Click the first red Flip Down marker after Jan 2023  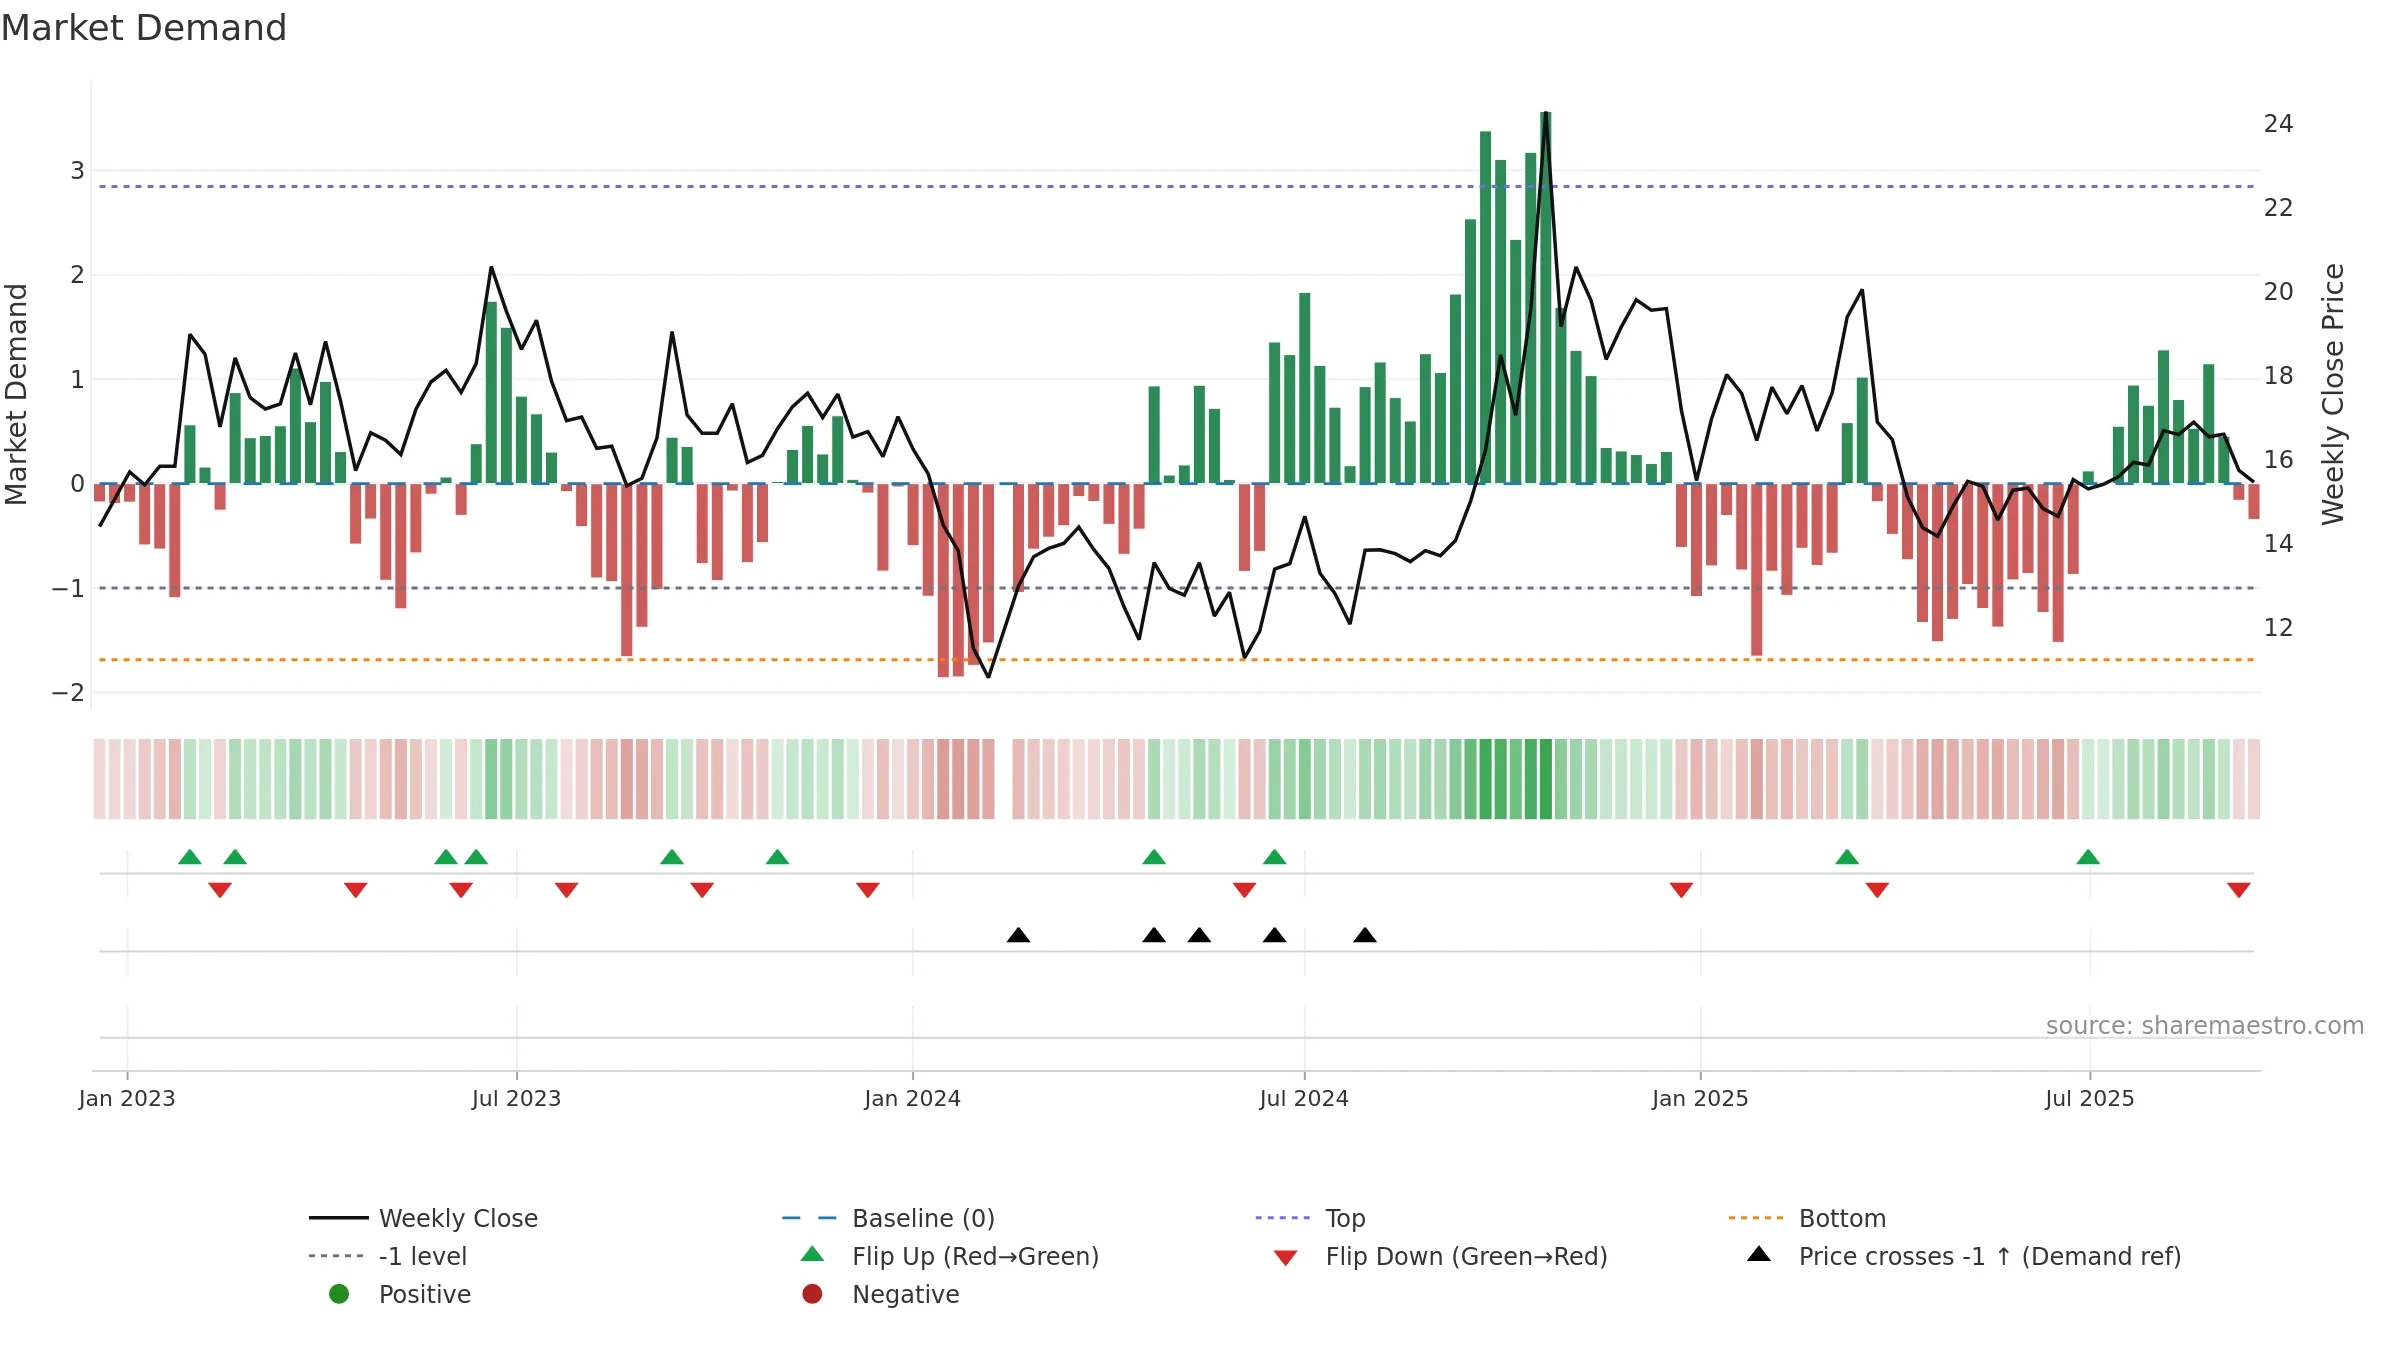(220, 890)
